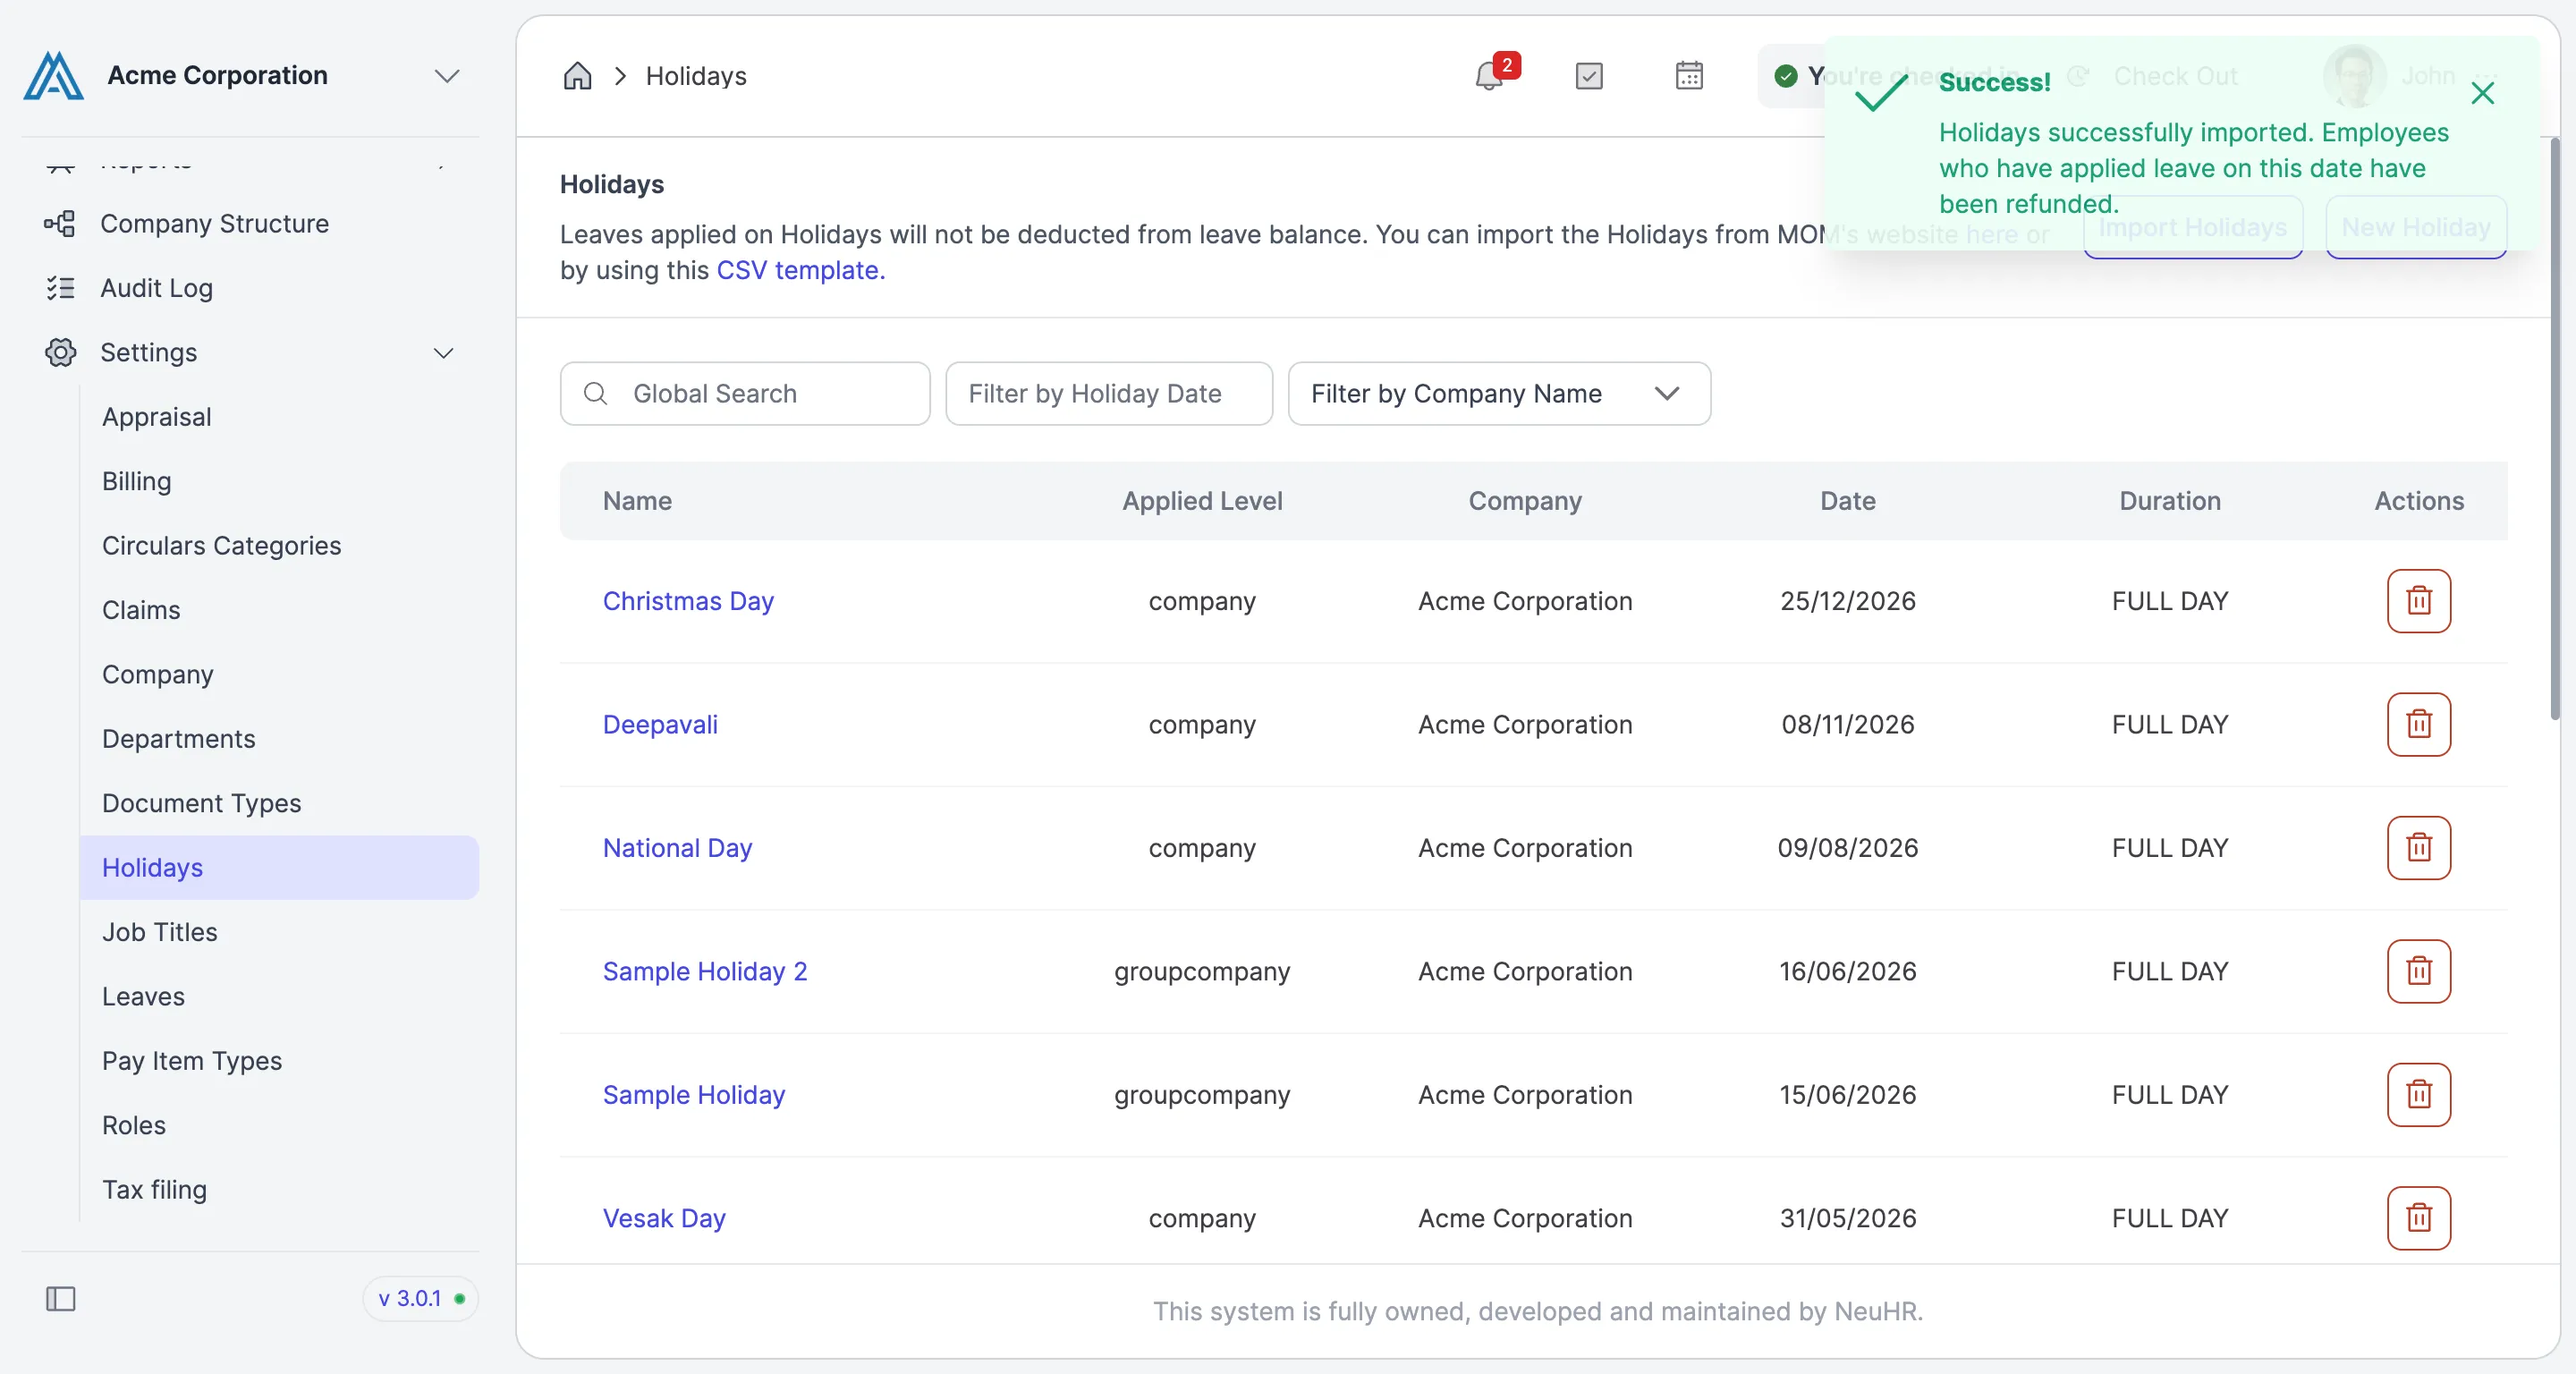Delete the Sample Holiday 2 entry
The width and height of the screenshot is (2576, 1374).
tap(2418, 971)
